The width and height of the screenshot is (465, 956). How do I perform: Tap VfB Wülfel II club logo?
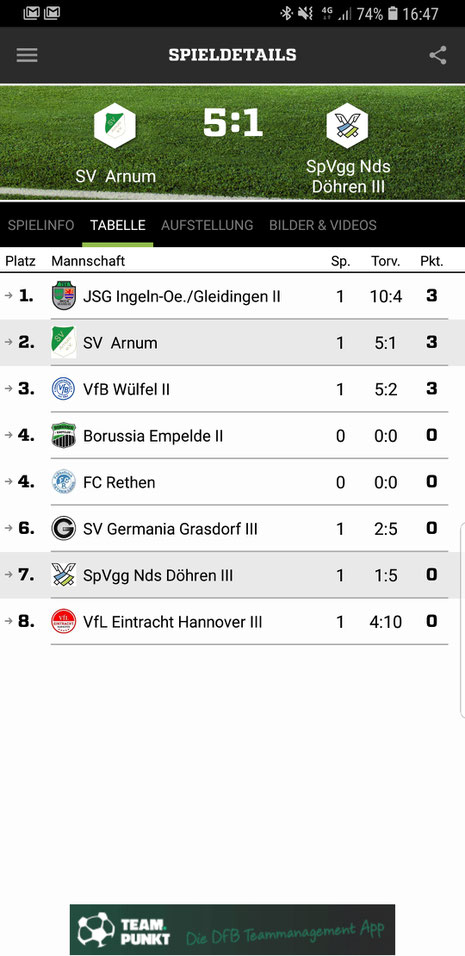(x=63, y=388)
